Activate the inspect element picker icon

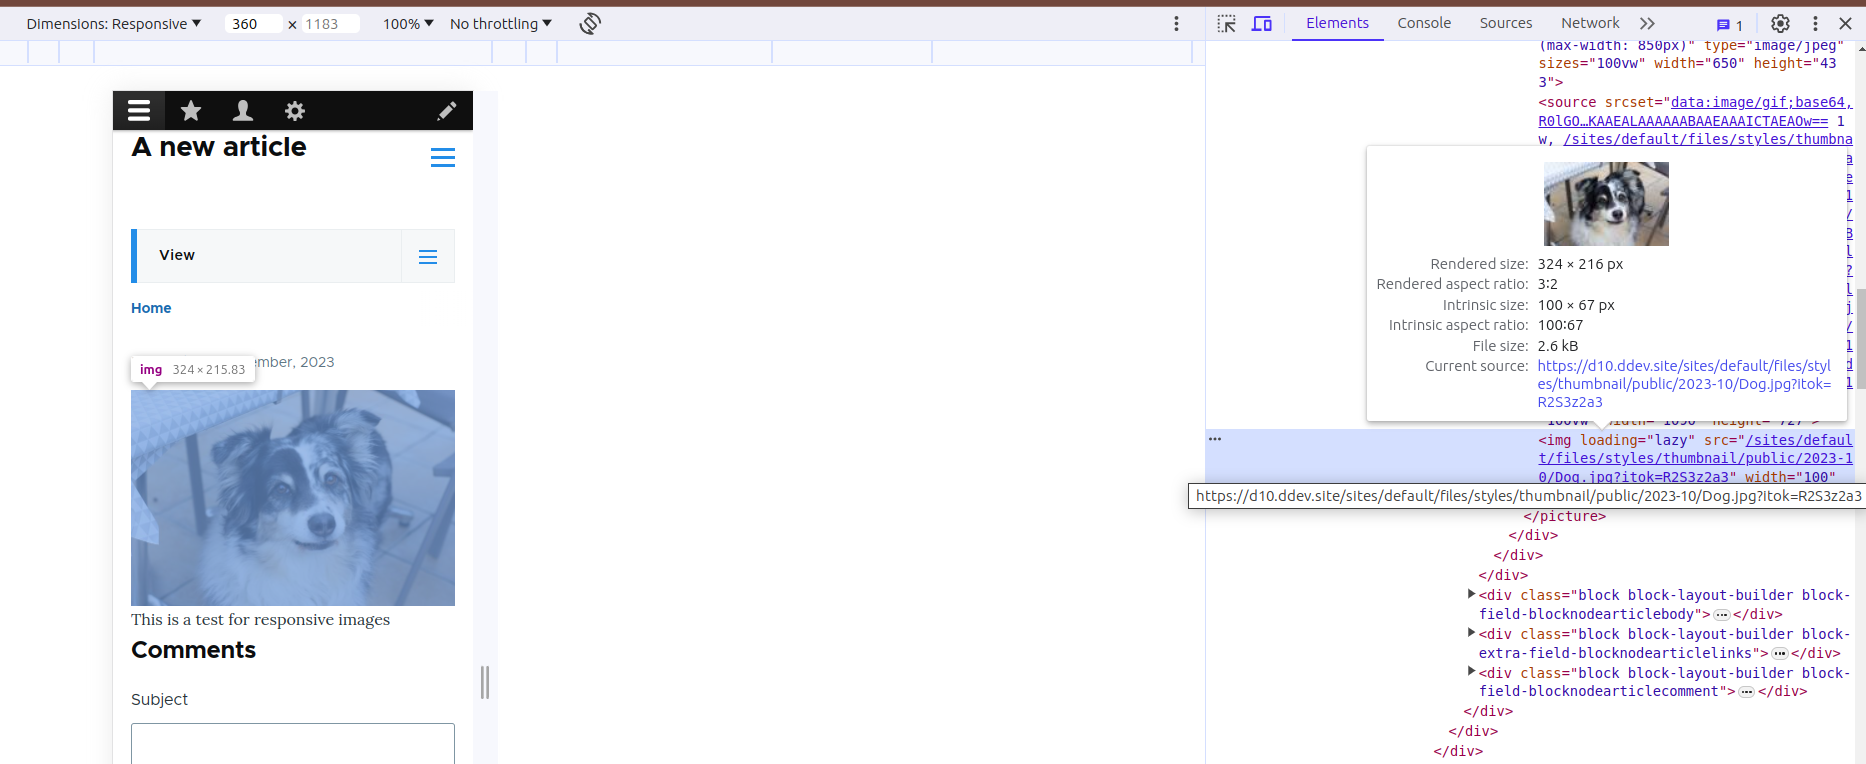click(x=1227, y=23)
